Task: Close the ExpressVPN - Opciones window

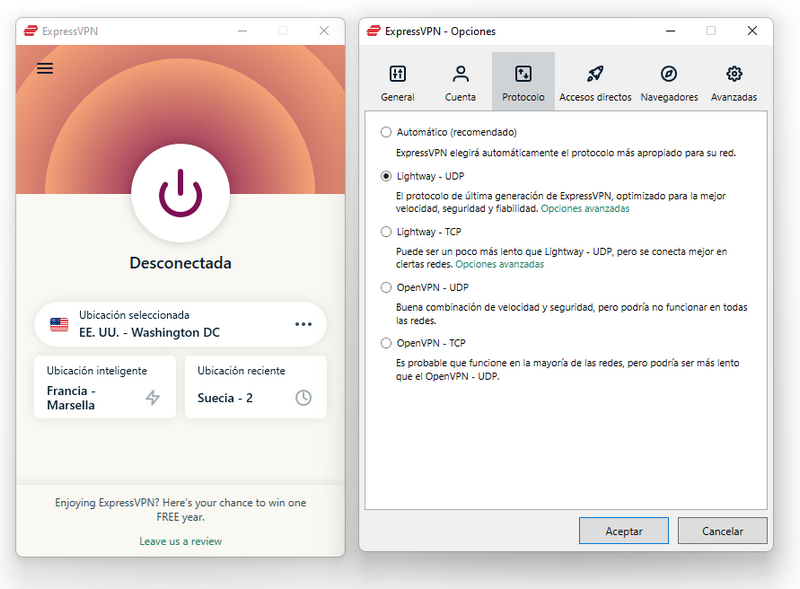Action: pos(752,31)
